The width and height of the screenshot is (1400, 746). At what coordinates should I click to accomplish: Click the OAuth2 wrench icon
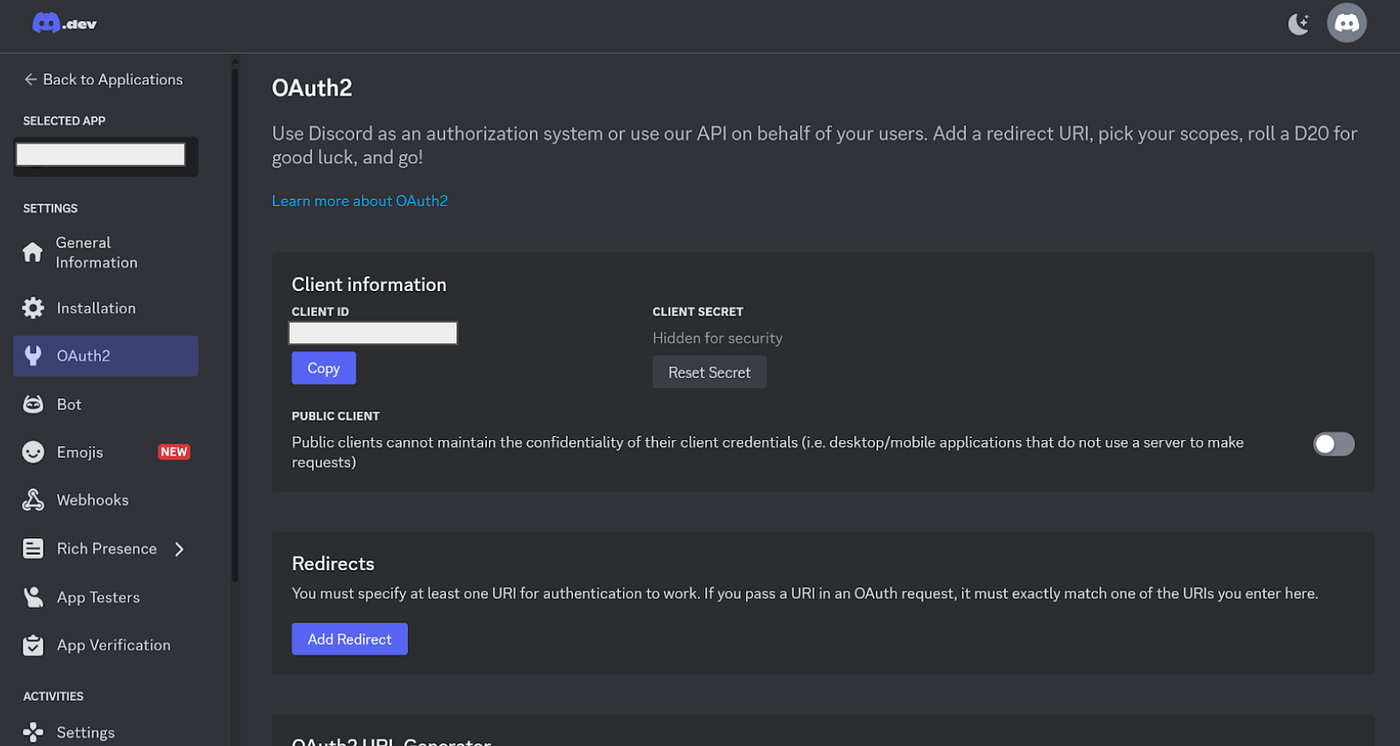pos(33,356)
